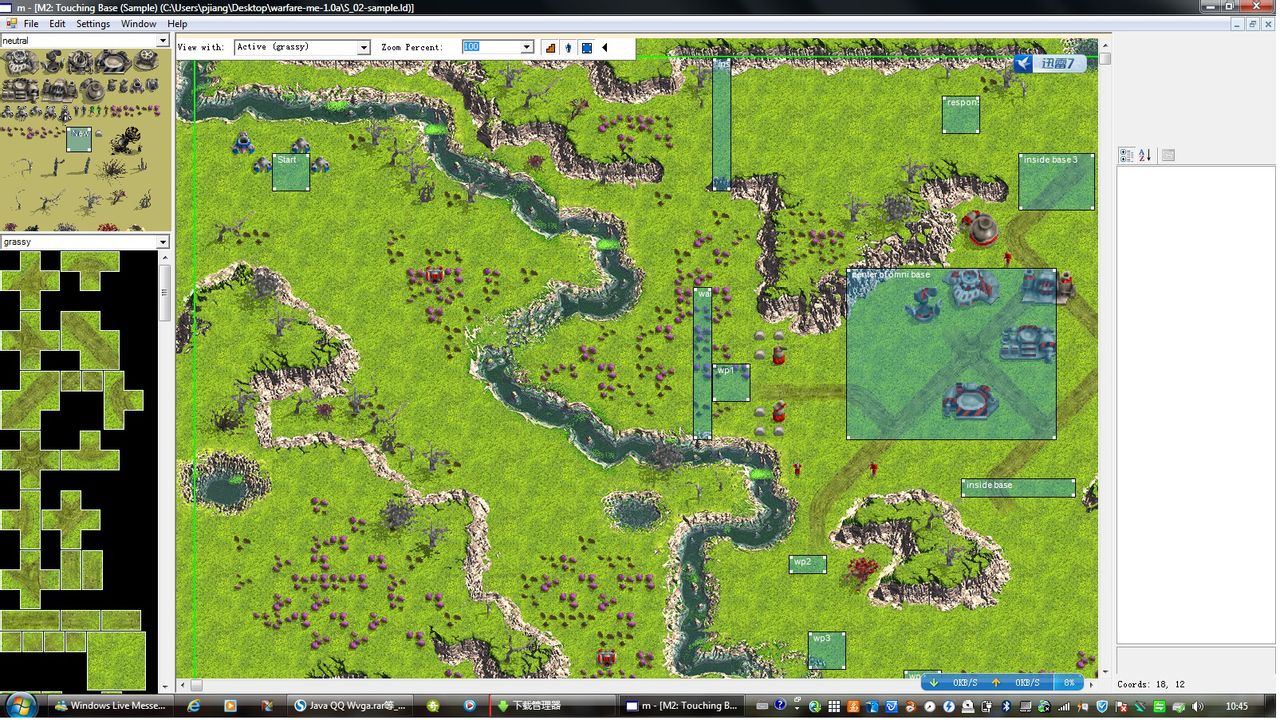The width and height of the screenshot is (1280, 720).
Task: Click the Zoom Percent value field
Action: 491,48
